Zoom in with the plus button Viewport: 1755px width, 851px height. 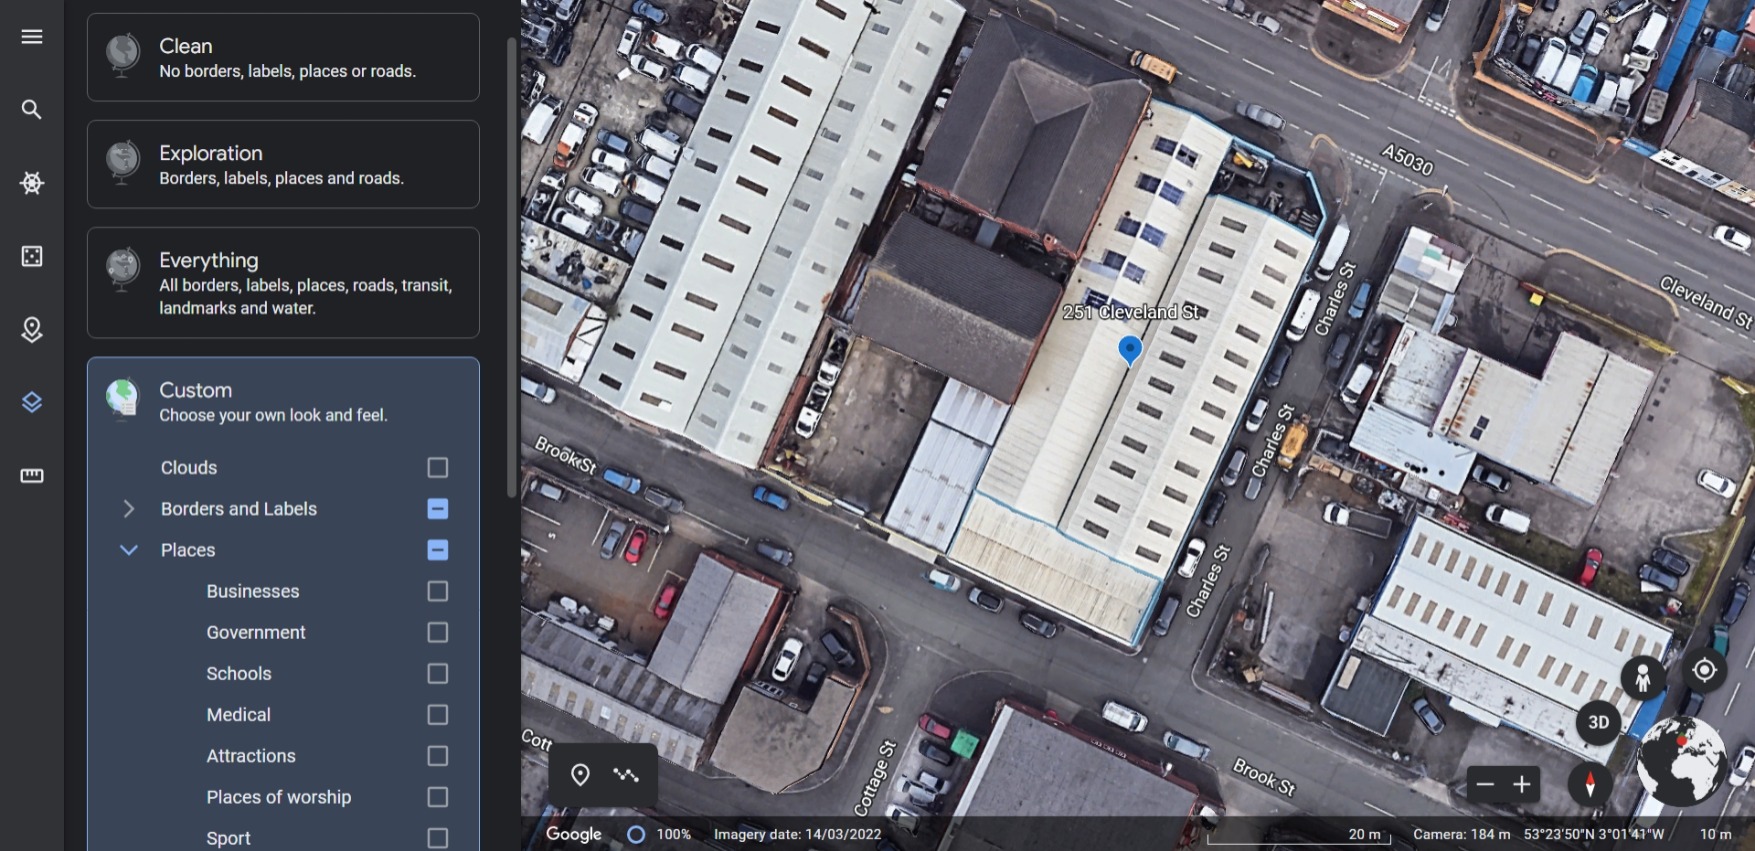1522,784
